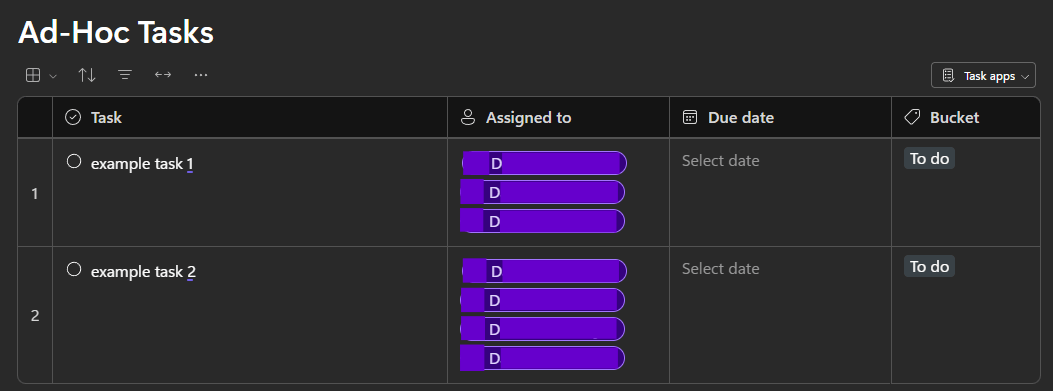This screenshot has height=391, width=1053.
Task: Open the table view switcher icon
Action: click(33, 75)
